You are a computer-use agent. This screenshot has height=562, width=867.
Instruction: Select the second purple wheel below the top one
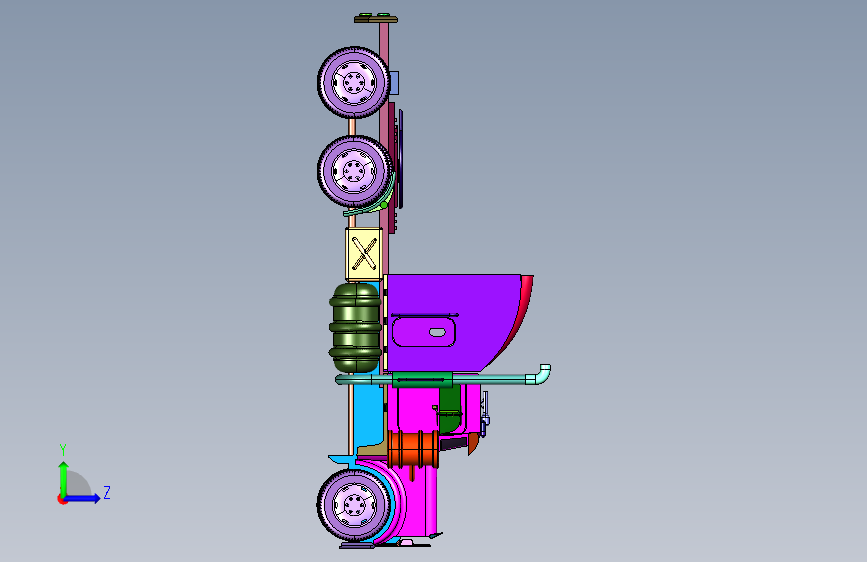point(354,171)
